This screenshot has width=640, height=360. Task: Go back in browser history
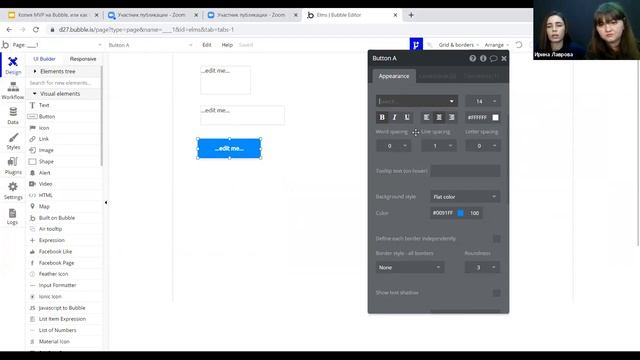click(x=9, y=29)
